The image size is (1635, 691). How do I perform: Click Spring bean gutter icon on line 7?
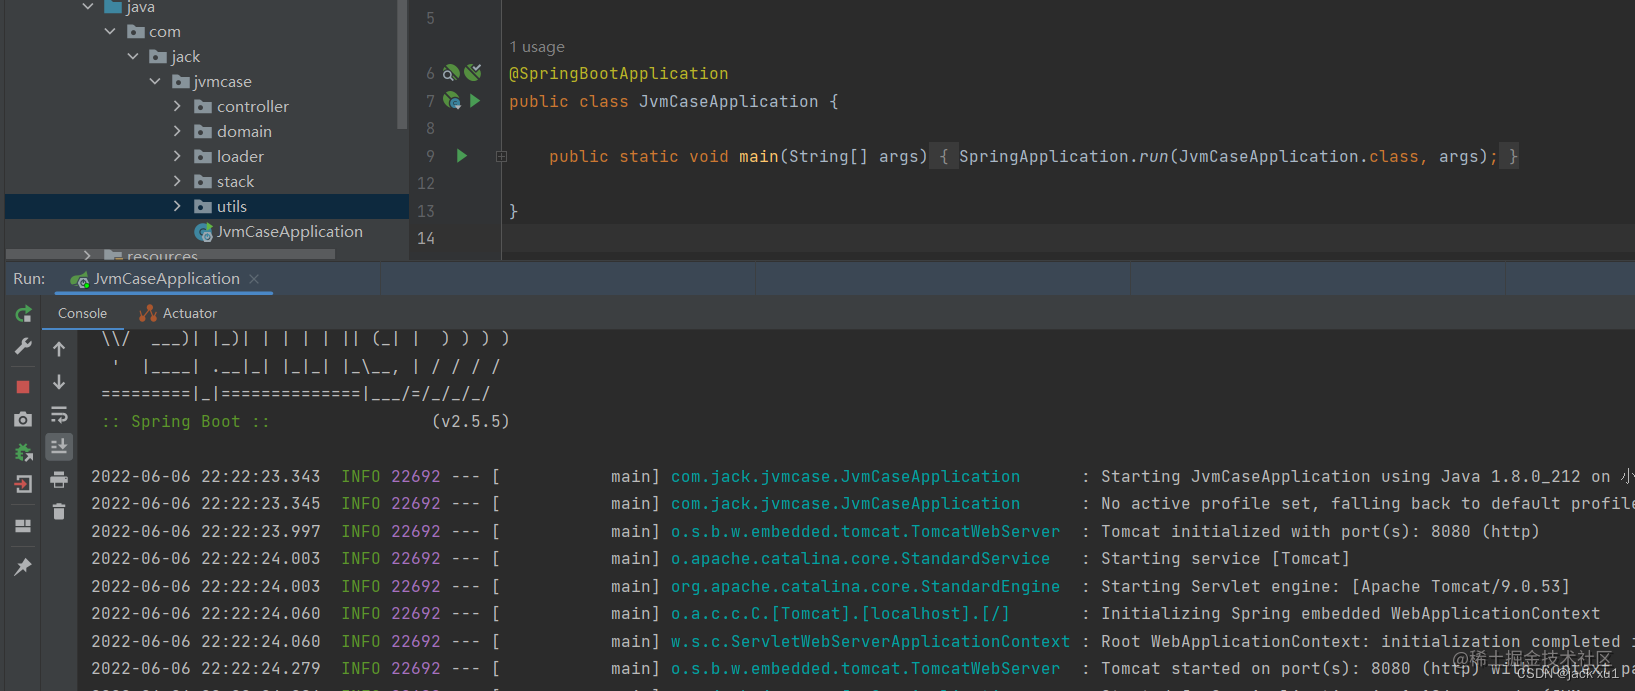click(x=452, y=101)
